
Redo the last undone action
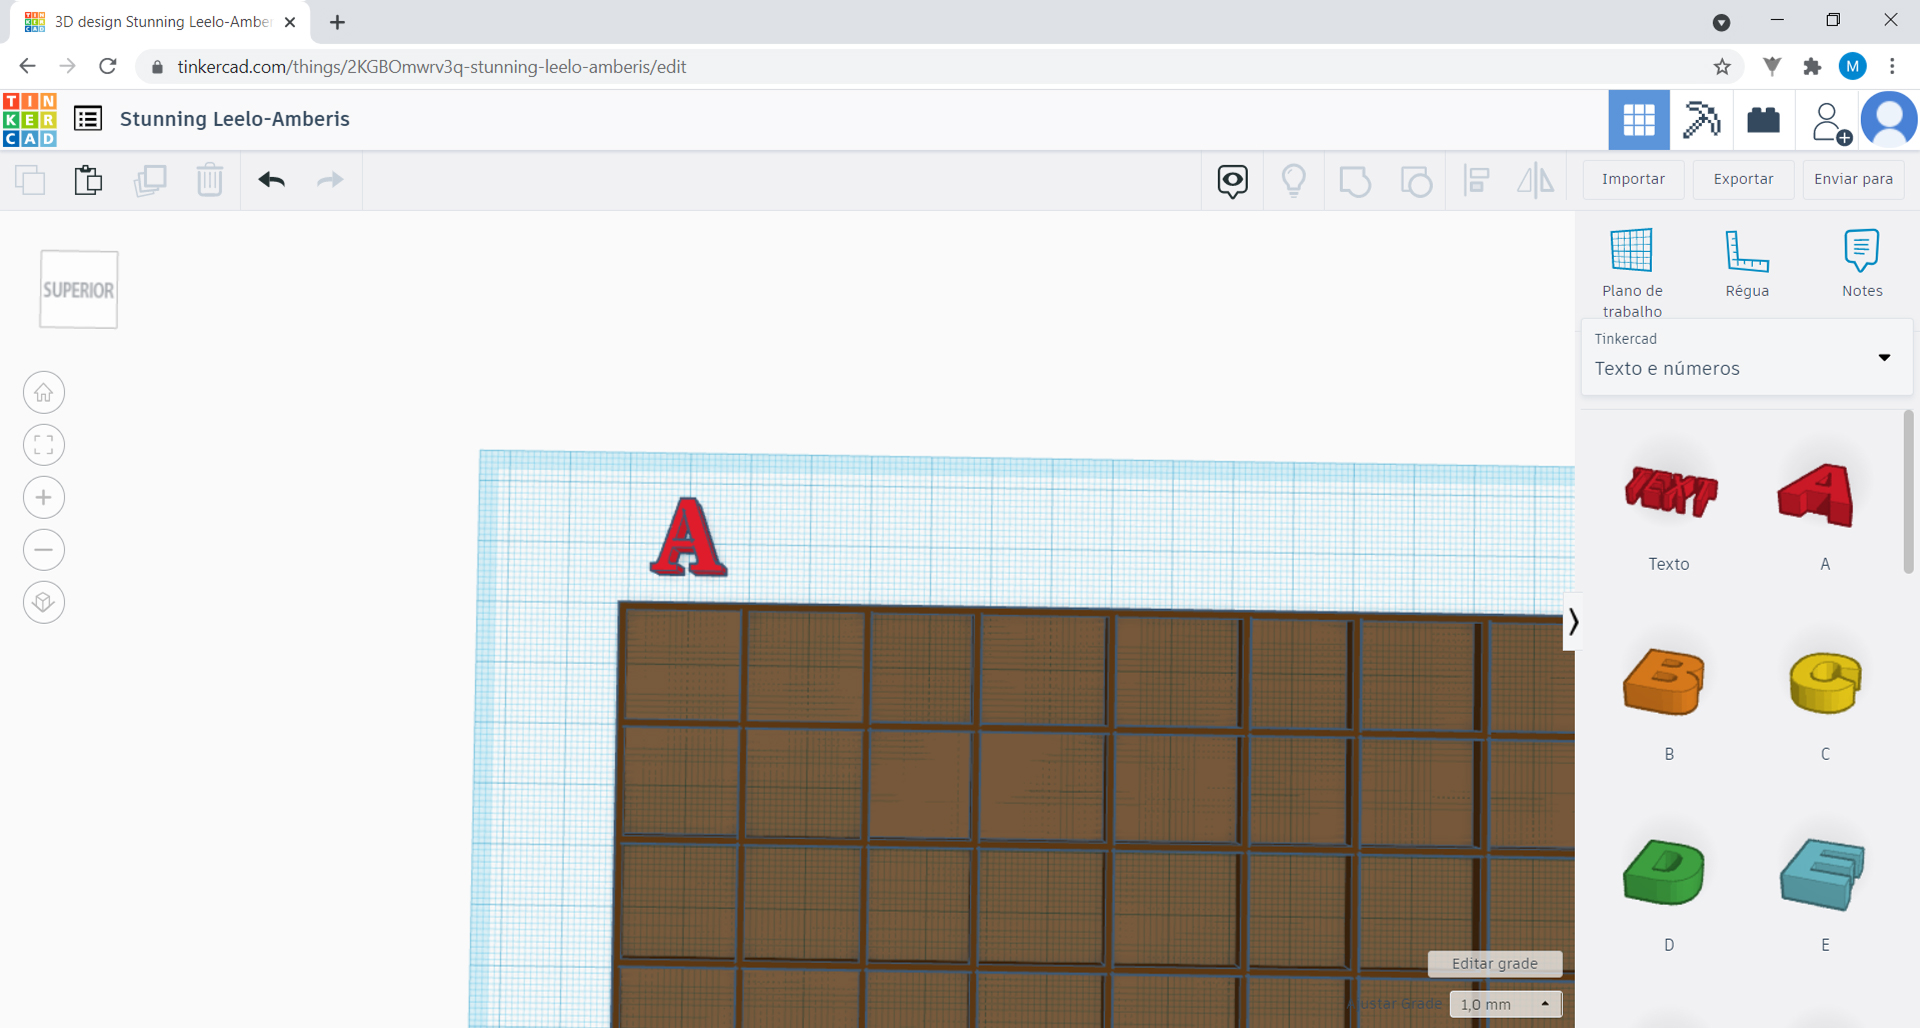coord(330,180)
